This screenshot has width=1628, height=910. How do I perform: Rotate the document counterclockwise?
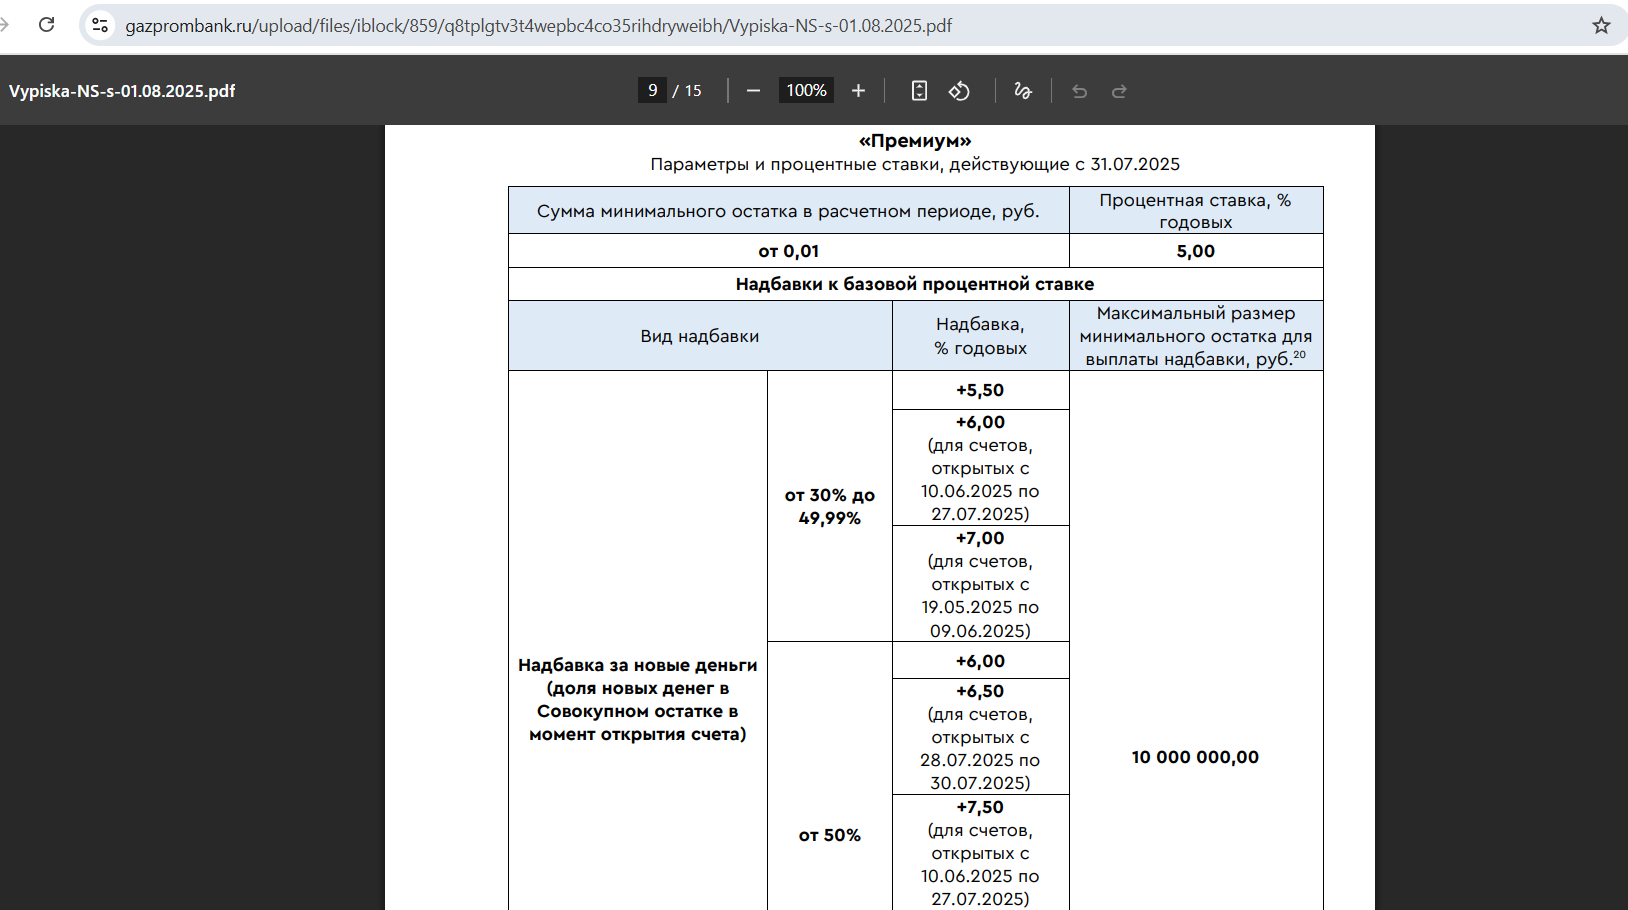(x=959, y=91)
